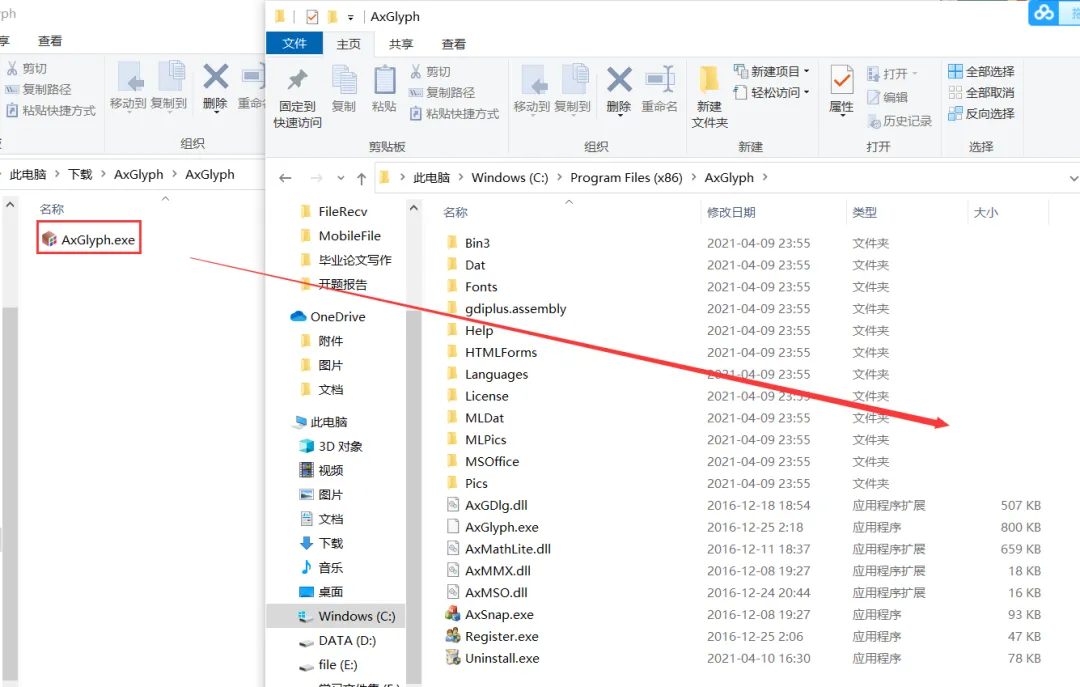Viewport: 1080px width, 687px height.
Task: Select AxSnap.exe in file list
Action: 490,614
